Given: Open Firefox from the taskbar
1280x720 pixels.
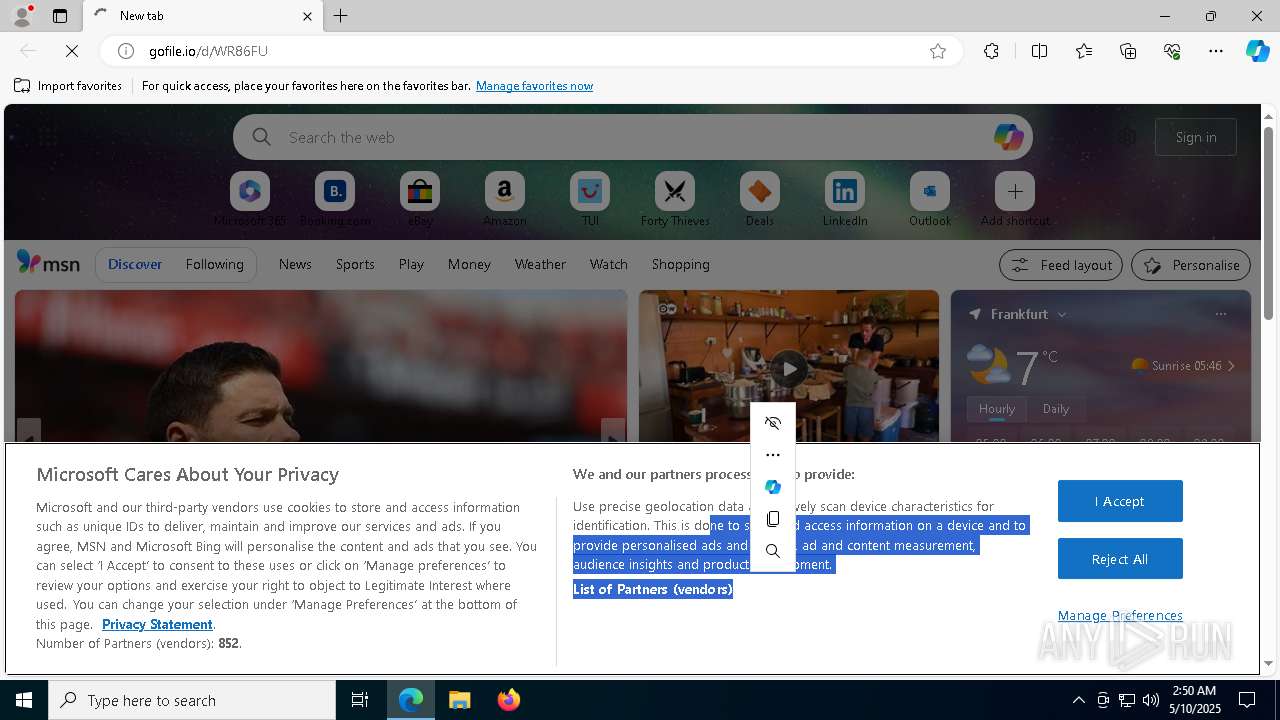Looking at the screenshot, I should pyautogui.click(x=508, y=700).
